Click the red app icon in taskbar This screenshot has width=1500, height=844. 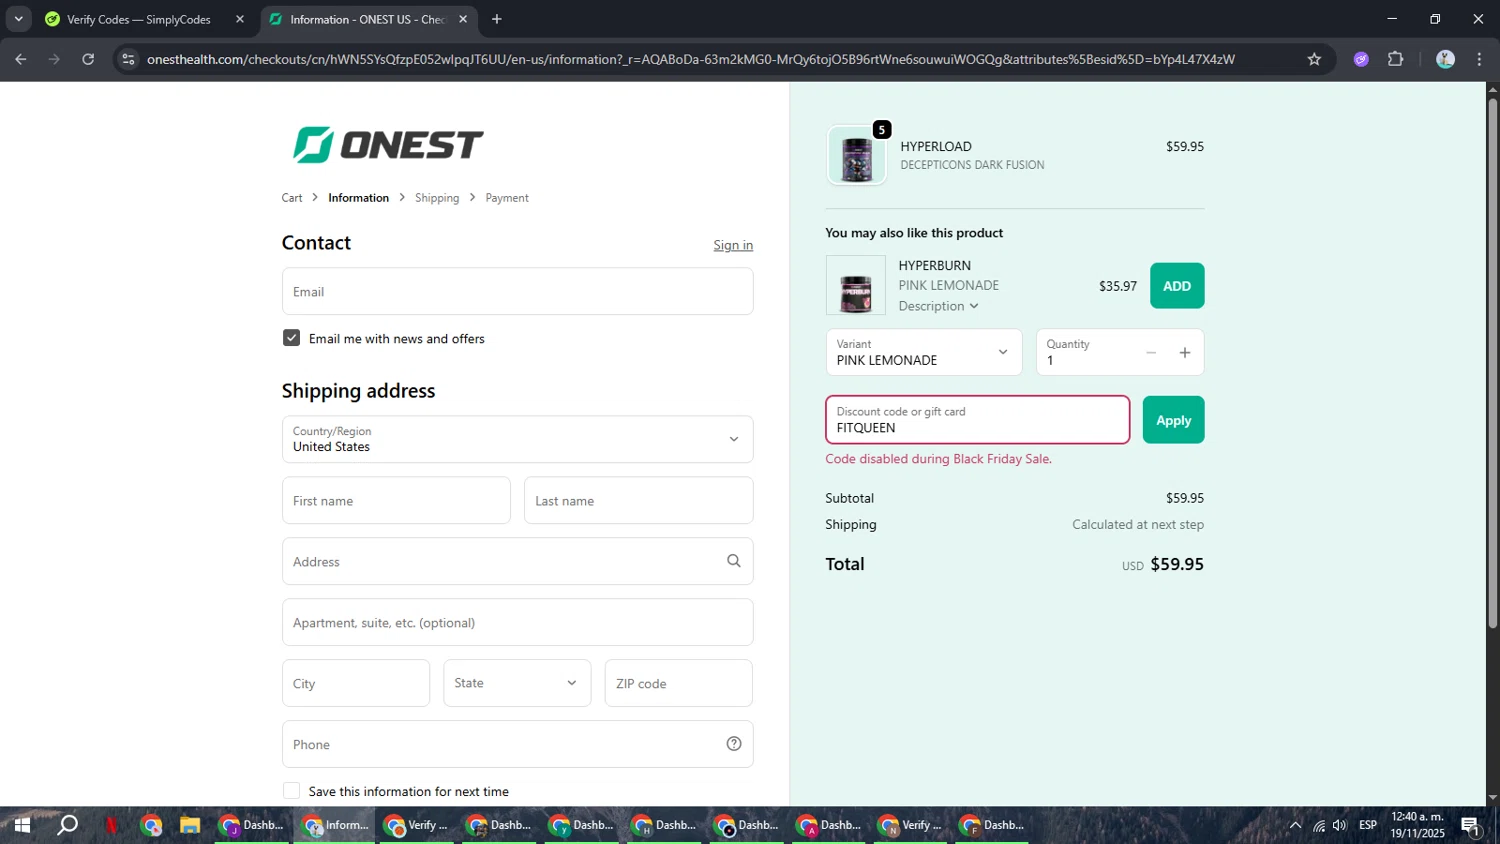click(111, 825)
